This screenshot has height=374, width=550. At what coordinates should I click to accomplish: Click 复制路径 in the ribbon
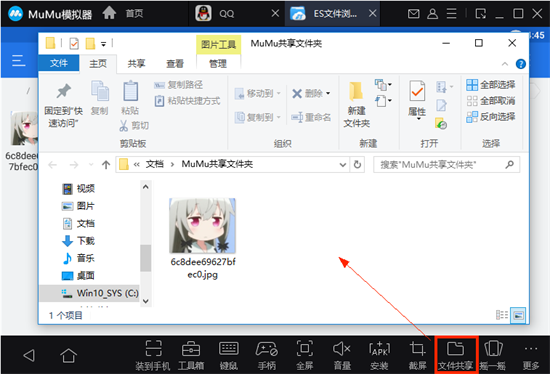(179, 85)
